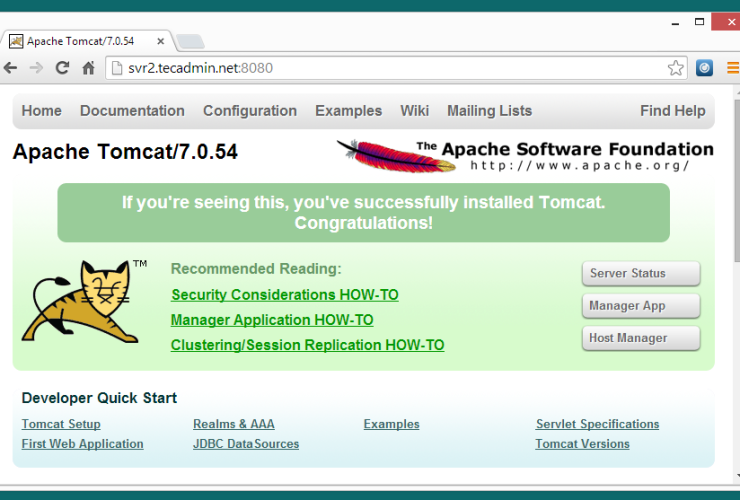Click the browser back arrow
This screenshot has width=740, height=500.
click(11, 68)
